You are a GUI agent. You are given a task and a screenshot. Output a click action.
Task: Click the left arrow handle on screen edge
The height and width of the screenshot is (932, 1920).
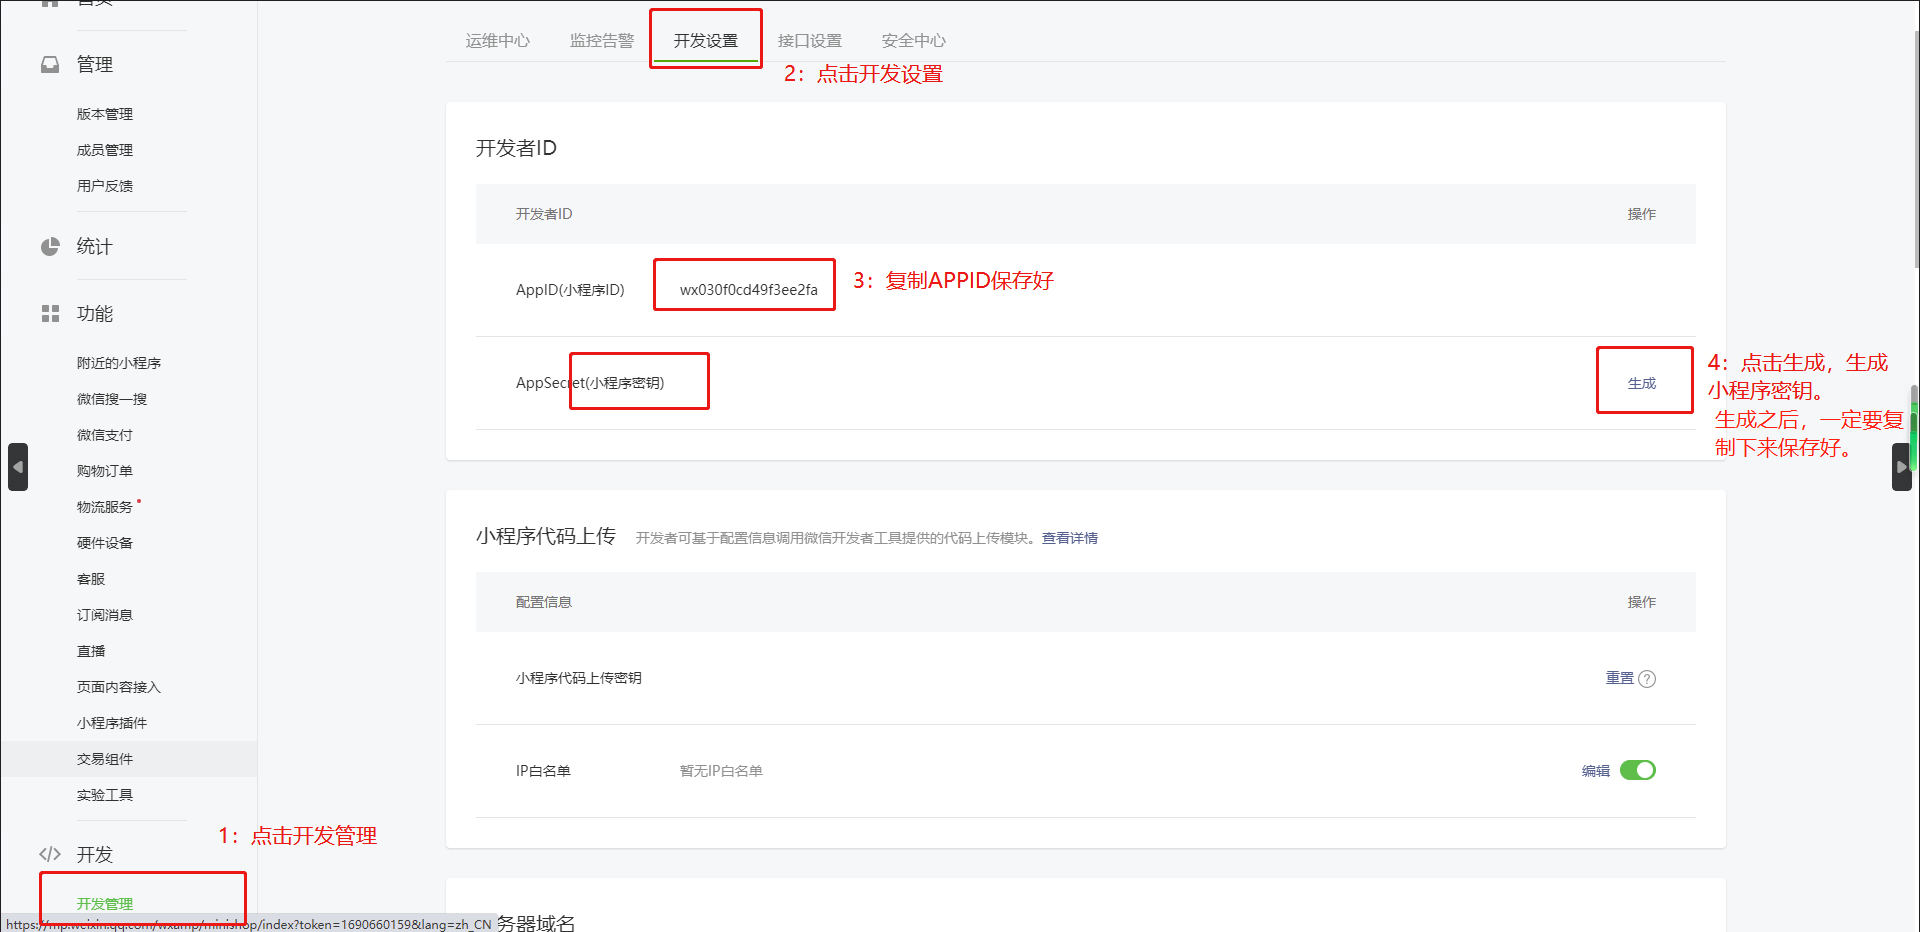tap(18, 467)
